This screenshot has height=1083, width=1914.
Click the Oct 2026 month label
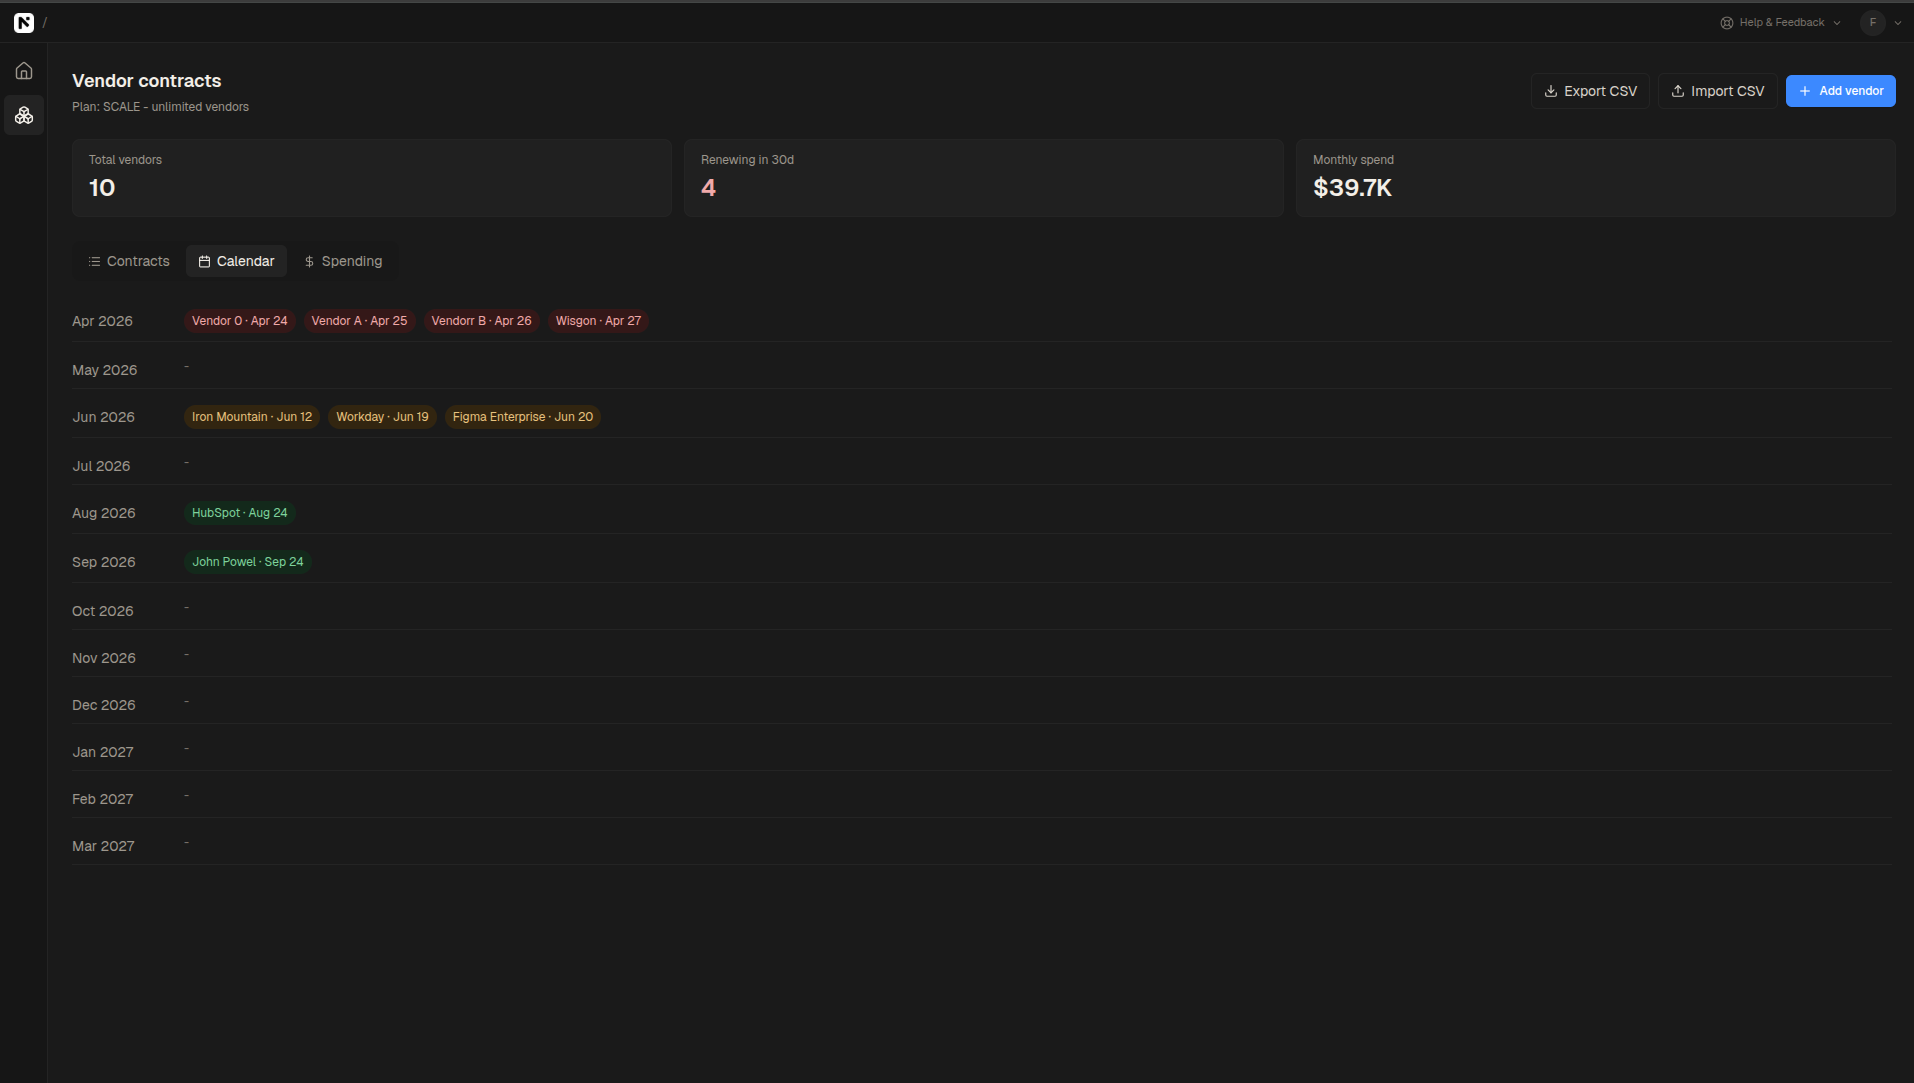pos(103,611)
